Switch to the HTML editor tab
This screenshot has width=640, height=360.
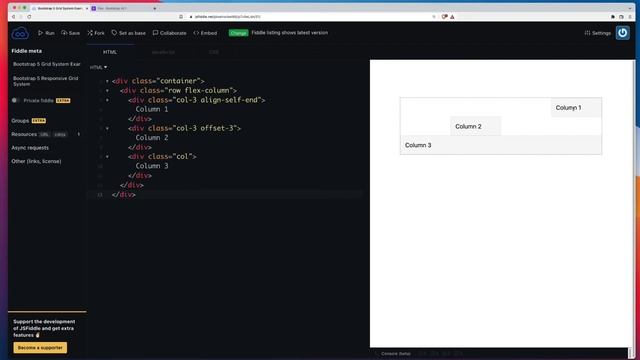click(110, 52)
